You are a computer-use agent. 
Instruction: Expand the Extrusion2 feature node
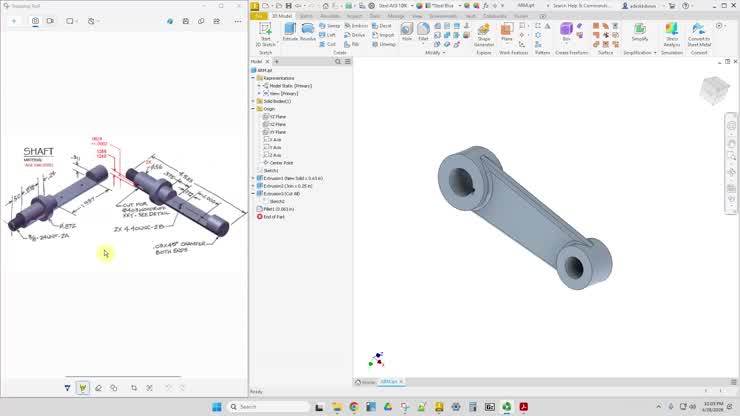[x=253, y=186]
